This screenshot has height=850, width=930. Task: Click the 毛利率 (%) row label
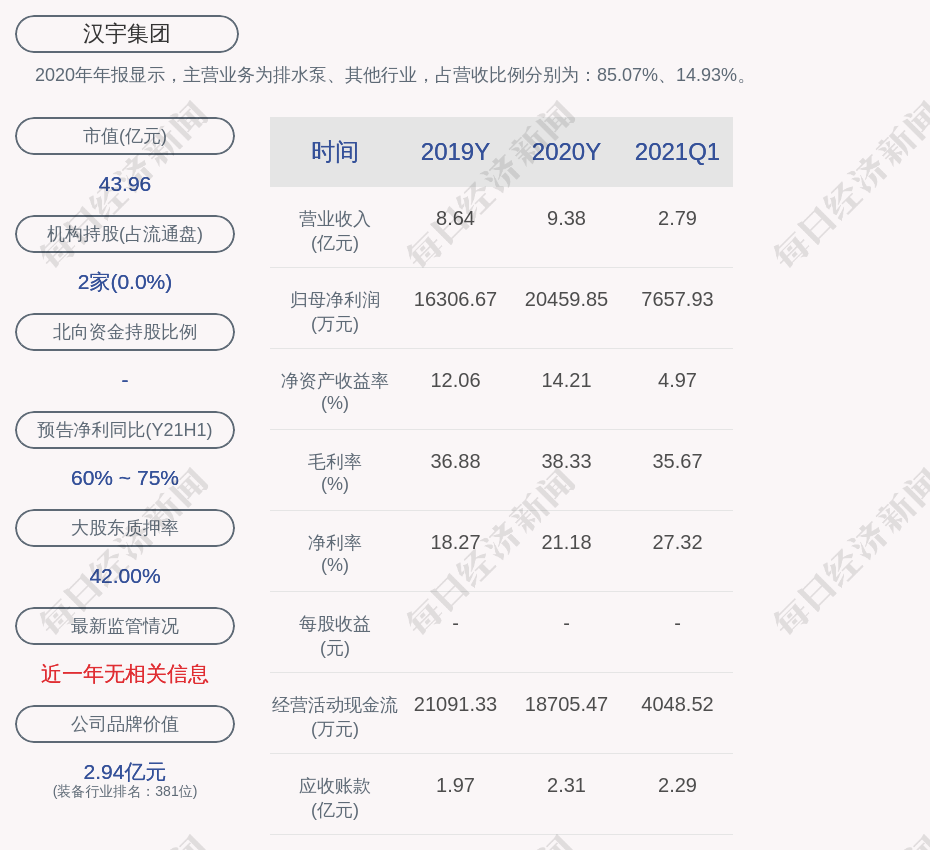335,472
